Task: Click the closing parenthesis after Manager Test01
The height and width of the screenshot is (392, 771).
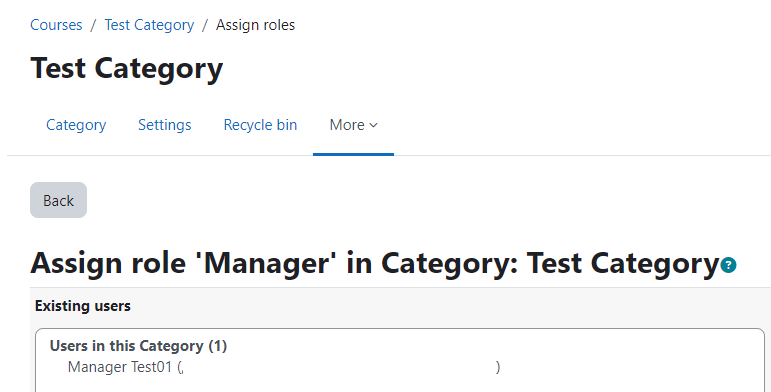Action: coord(498,367)
